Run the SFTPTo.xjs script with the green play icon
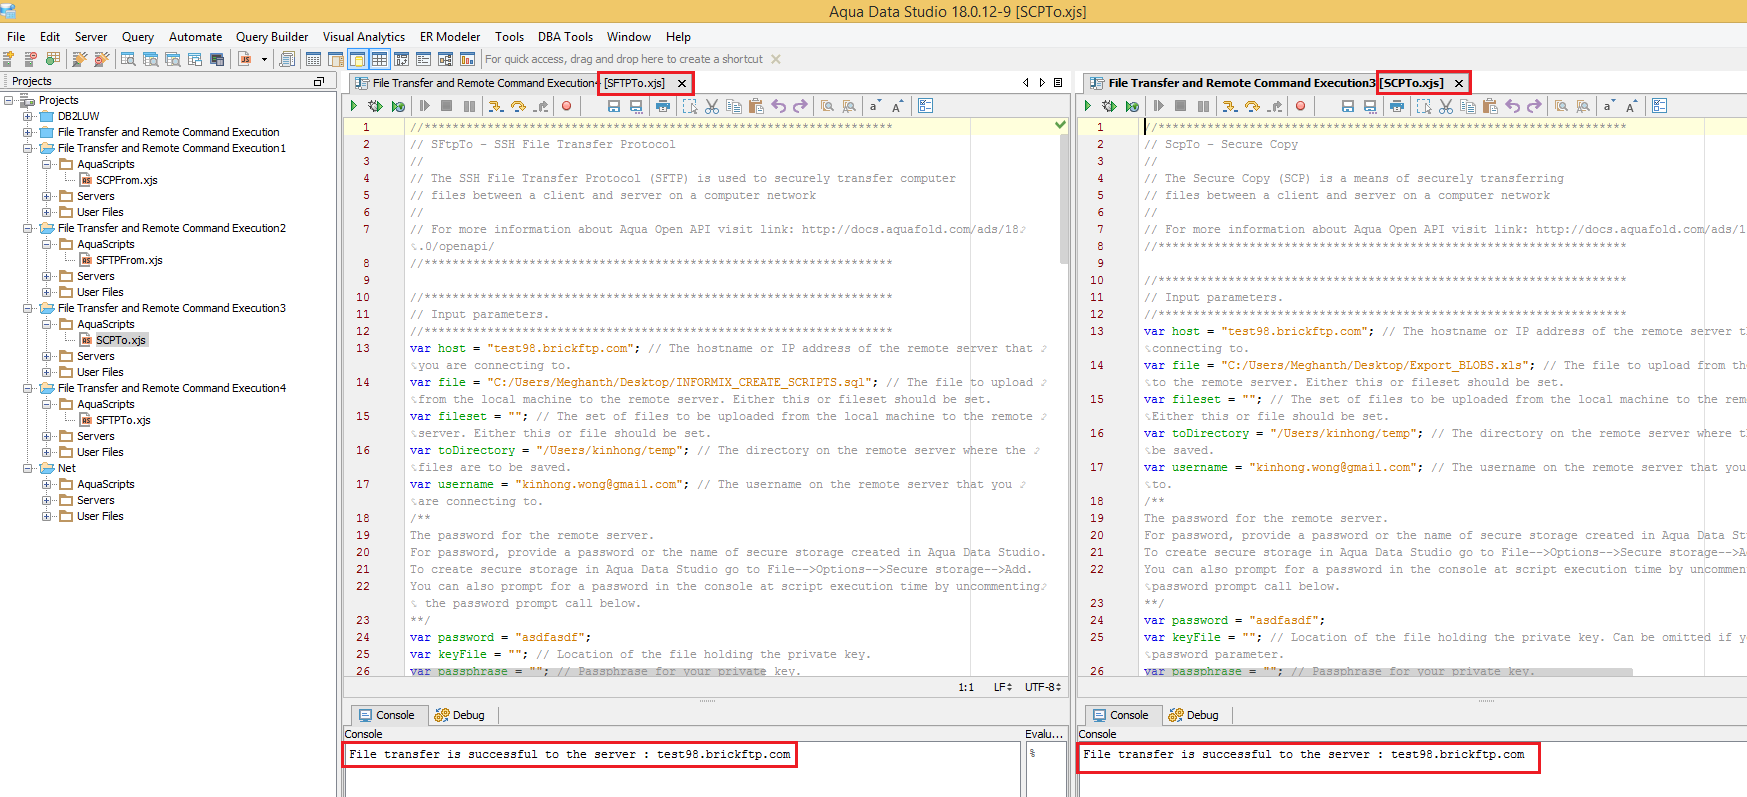This screenshot has width=1747, height=797. pos(354,106)
